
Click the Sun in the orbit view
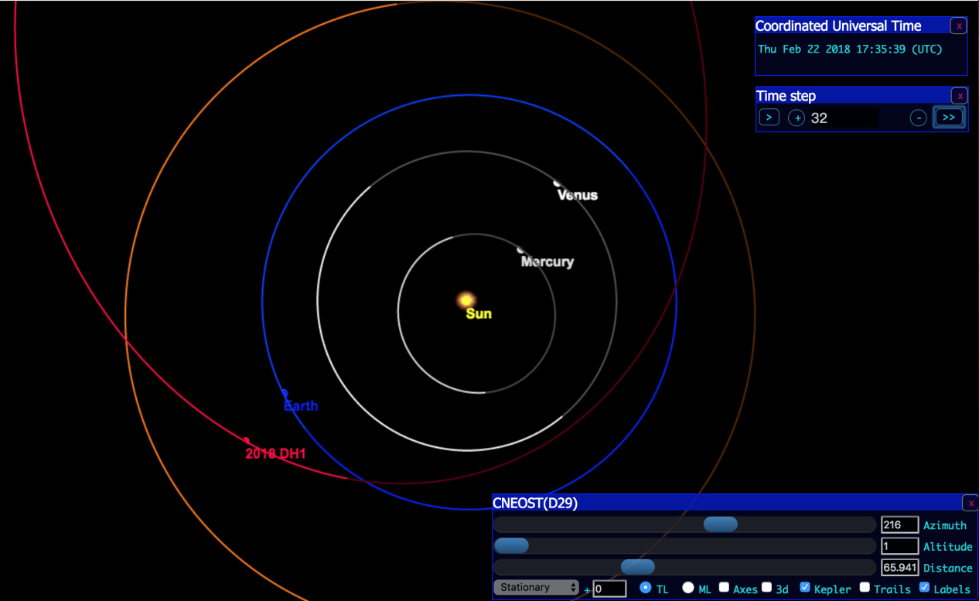click(x=466, y=300)
